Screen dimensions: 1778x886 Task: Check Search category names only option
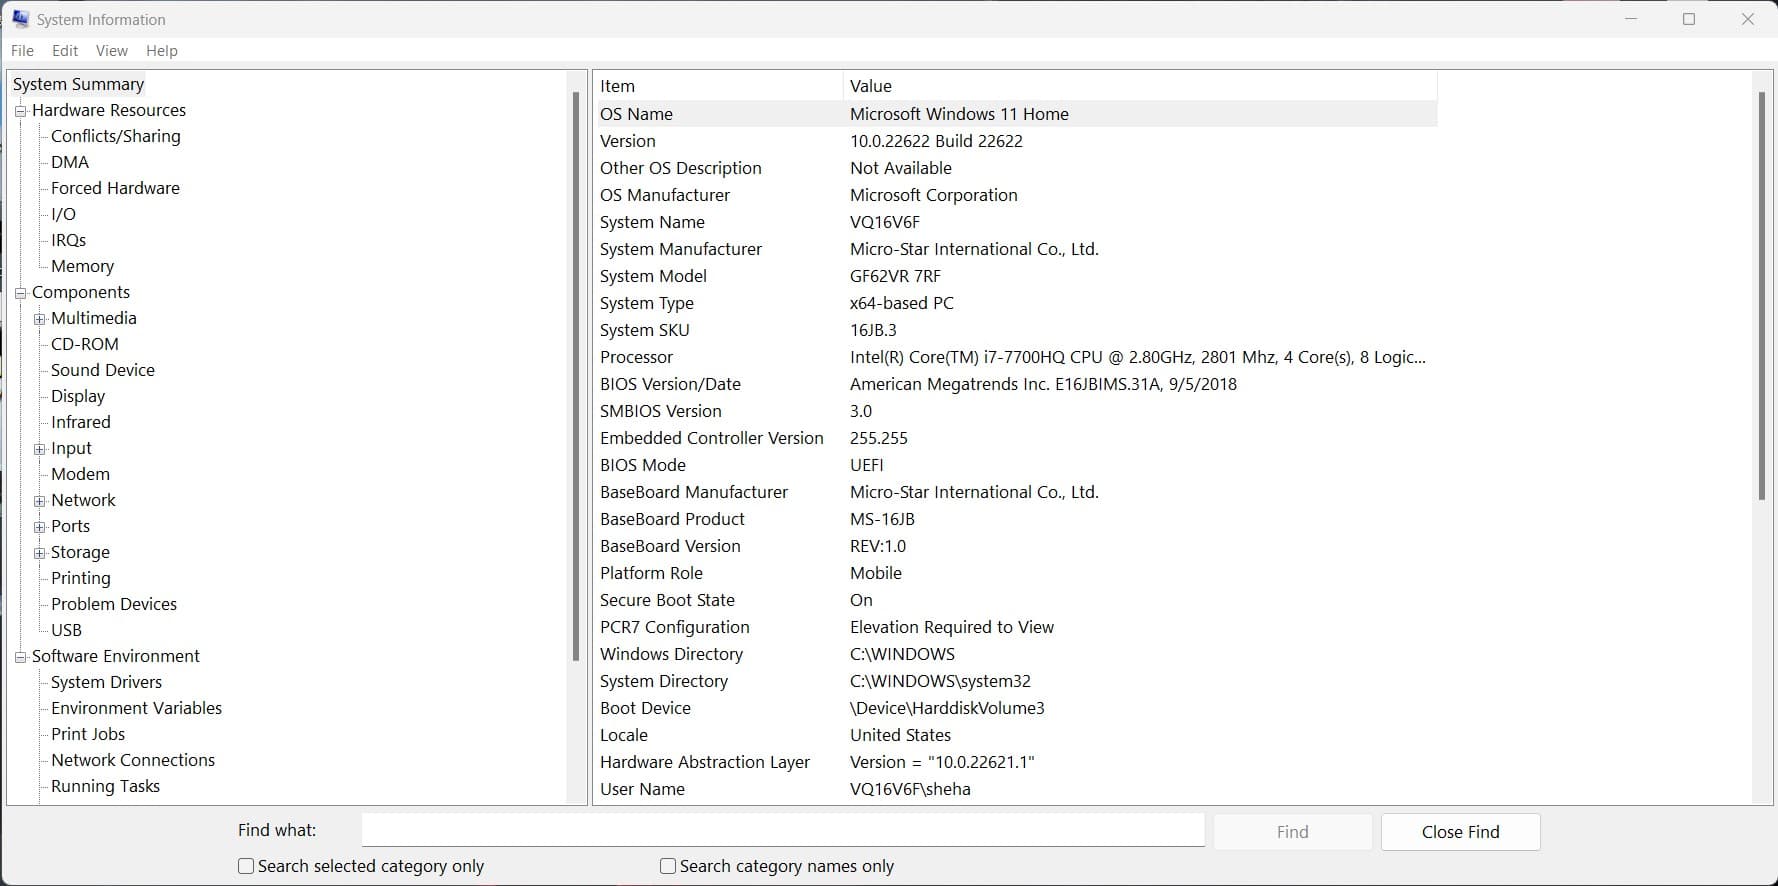[668, 866]
